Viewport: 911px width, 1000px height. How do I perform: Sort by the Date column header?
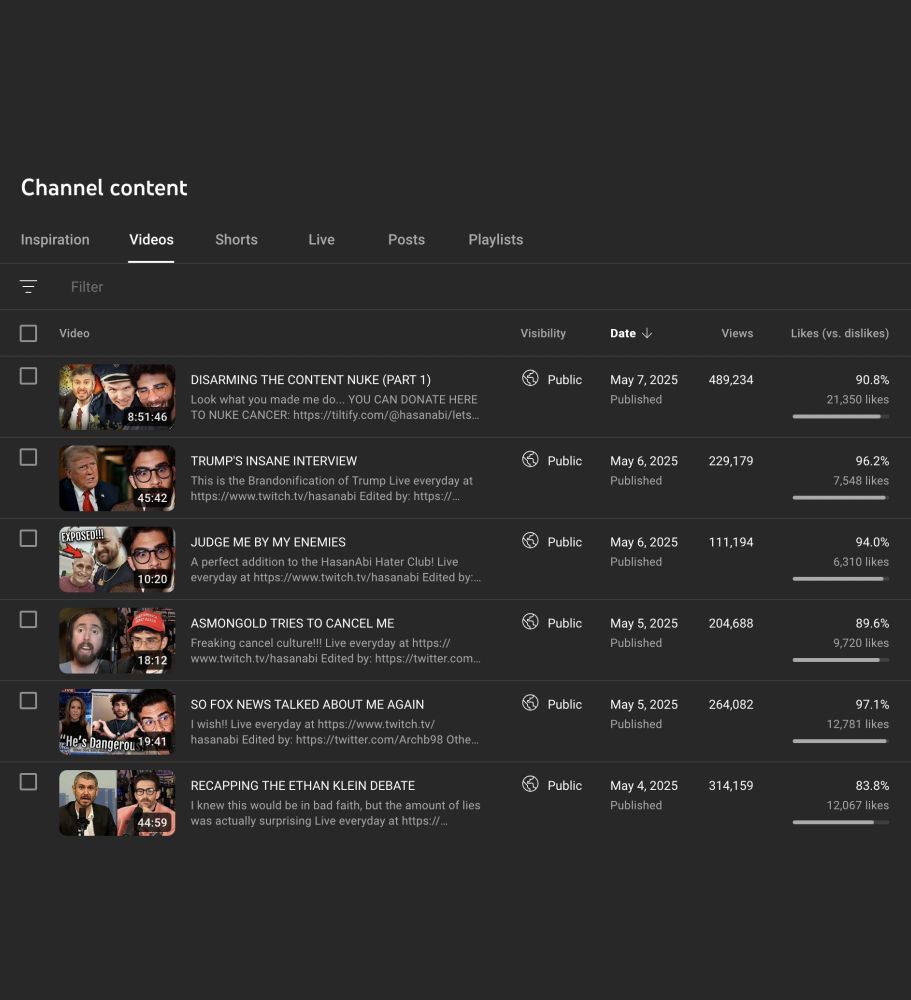click(623, 333)
